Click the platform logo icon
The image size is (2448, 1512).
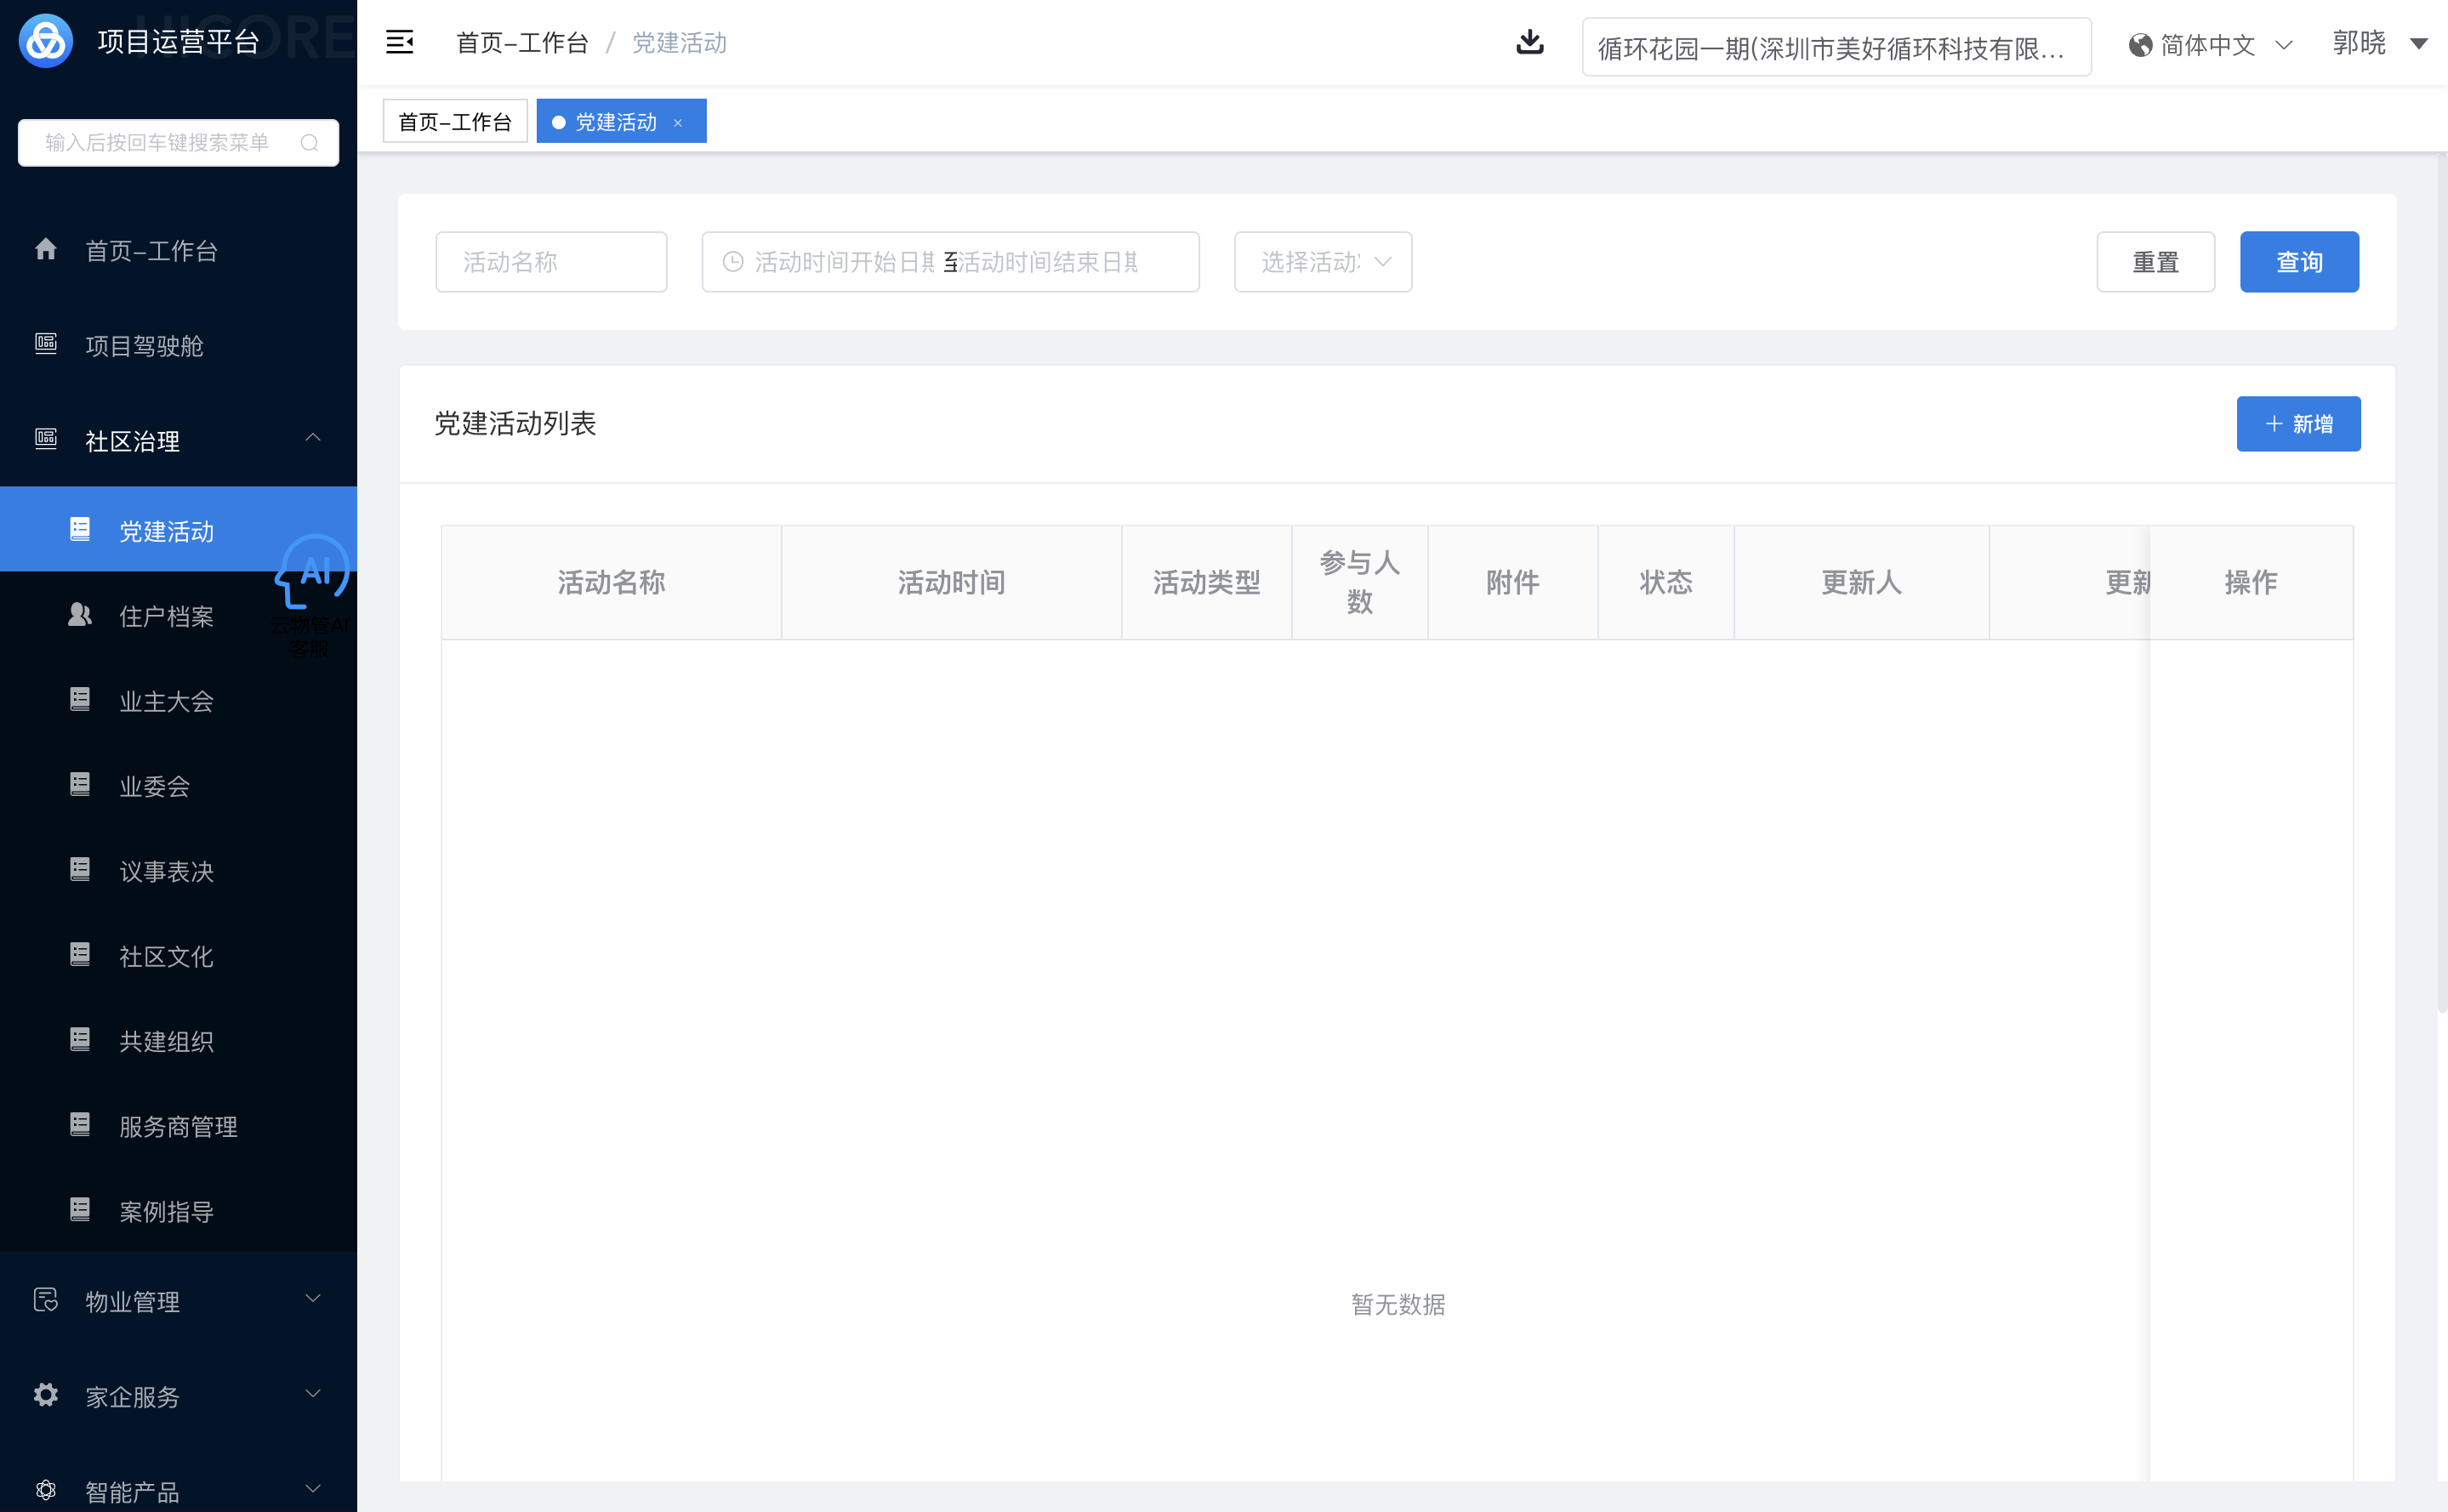click(x=46, y=41)
